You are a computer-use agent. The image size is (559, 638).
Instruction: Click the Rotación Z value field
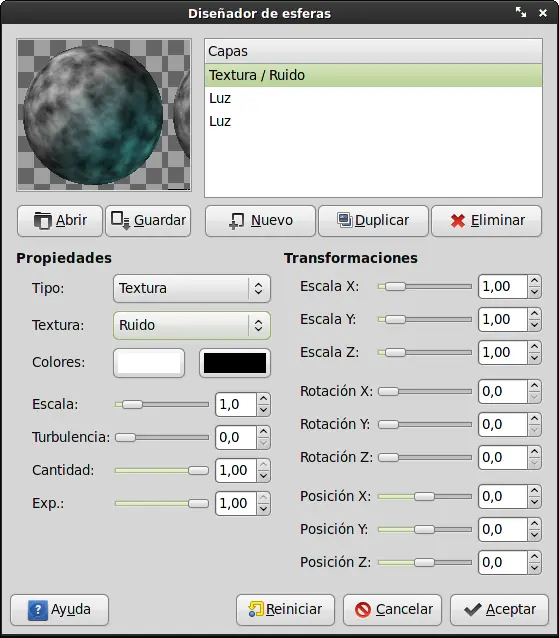(x=502, y=458)
